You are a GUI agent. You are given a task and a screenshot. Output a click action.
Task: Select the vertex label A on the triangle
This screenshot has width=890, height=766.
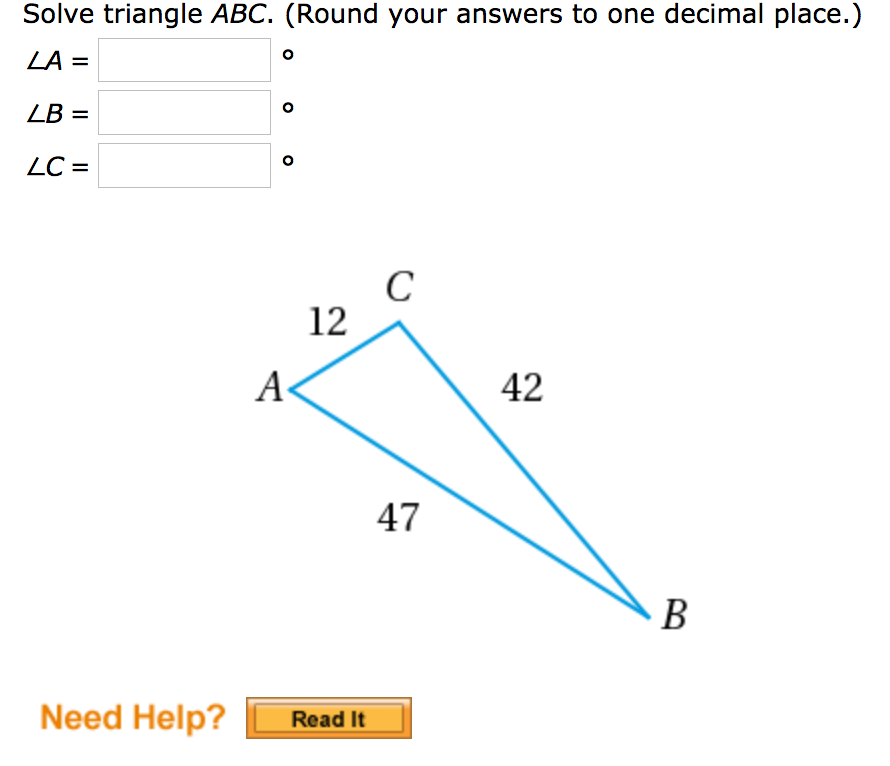(x=268, y=387)
